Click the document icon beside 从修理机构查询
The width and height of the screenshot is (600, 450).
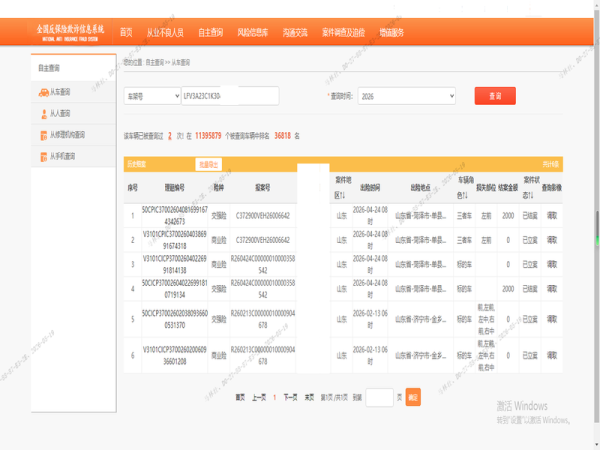[44, 135]
